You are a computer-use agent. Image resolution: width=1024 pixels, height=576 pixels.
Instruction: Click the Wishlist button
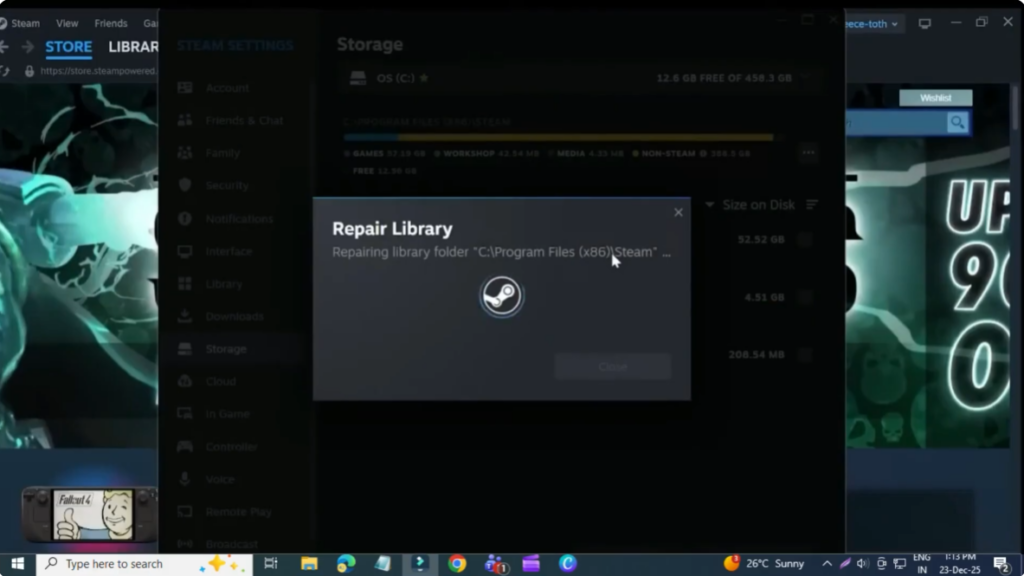[935, 97]
